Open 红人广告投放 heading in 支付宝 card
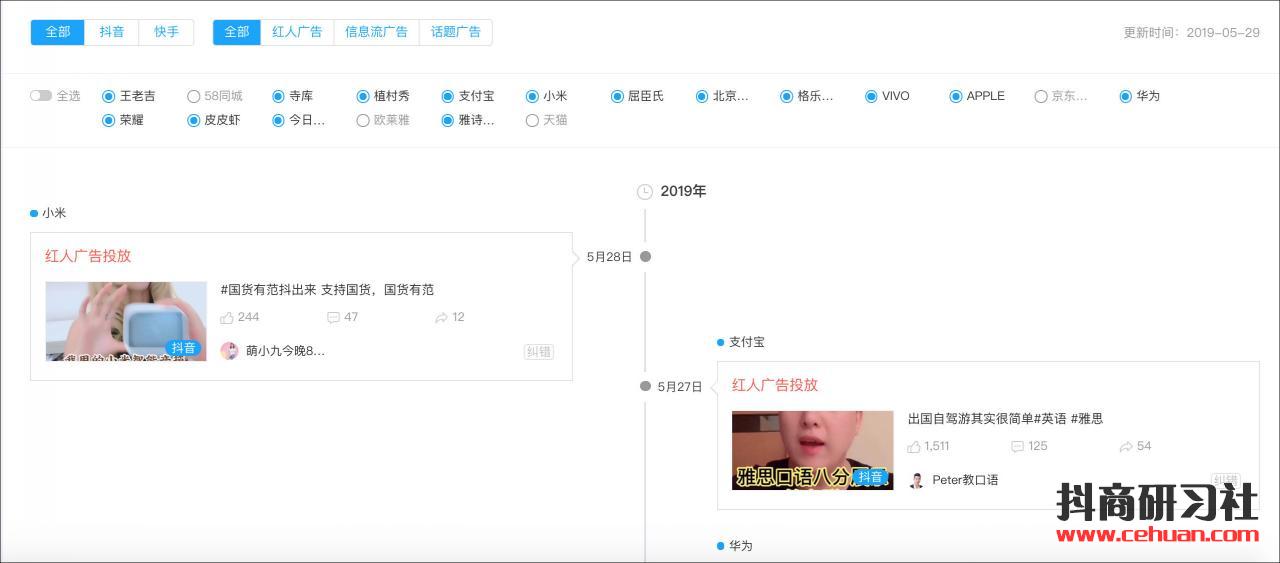This screenshot has height=563, width=1280. pos(775,385)
